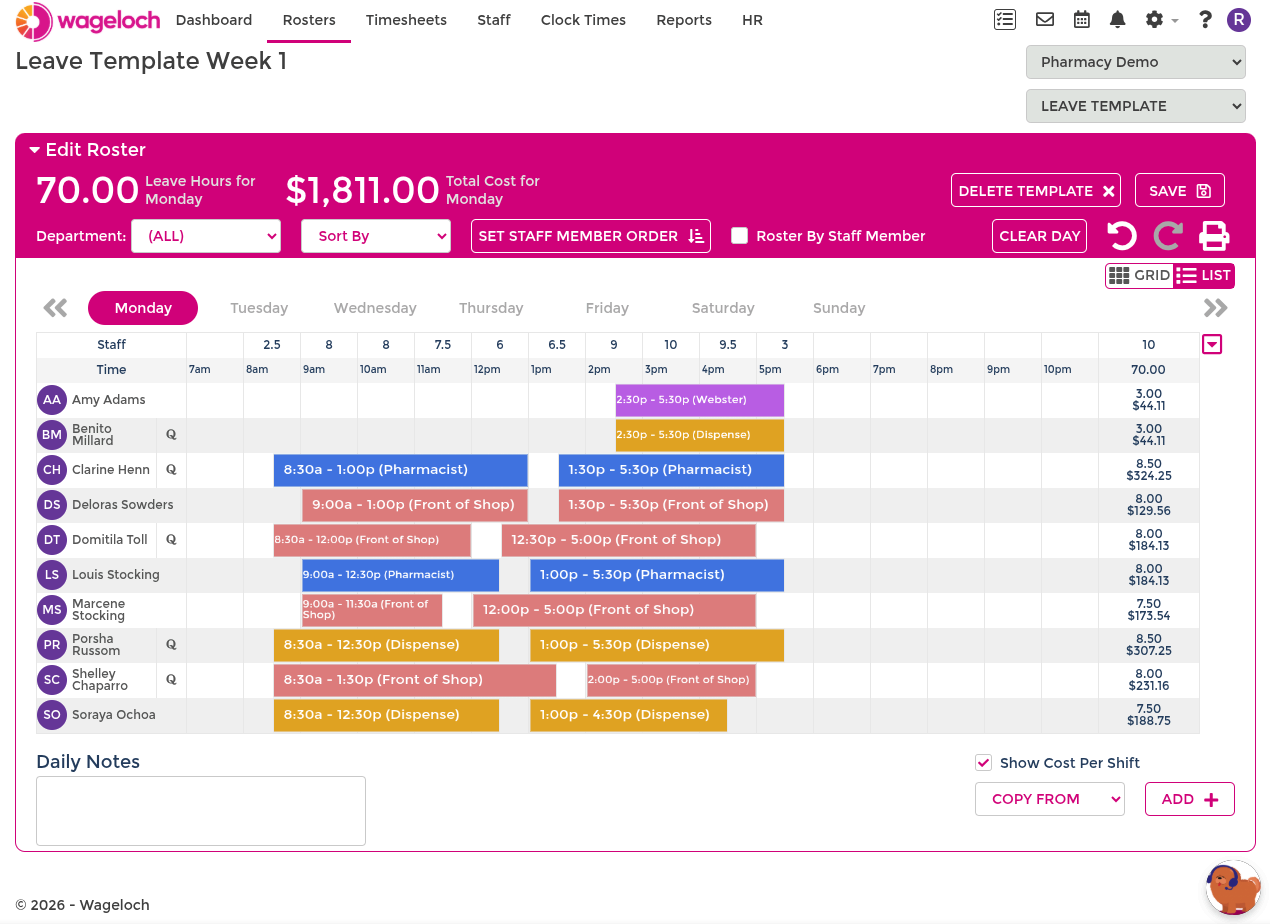
Task: Select Amy Adams Webster shift block
Action: (x=700, y=400)
